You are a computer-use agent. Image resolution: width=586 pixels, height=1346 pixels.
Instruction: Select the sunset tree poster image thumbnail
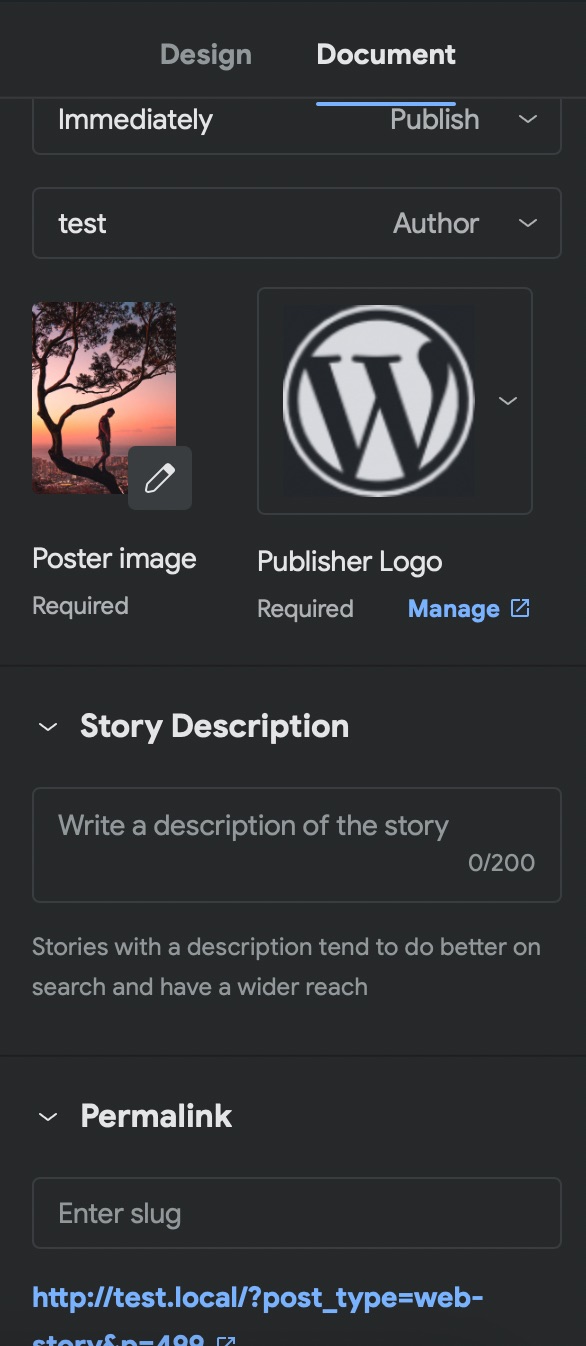(104, 398)
